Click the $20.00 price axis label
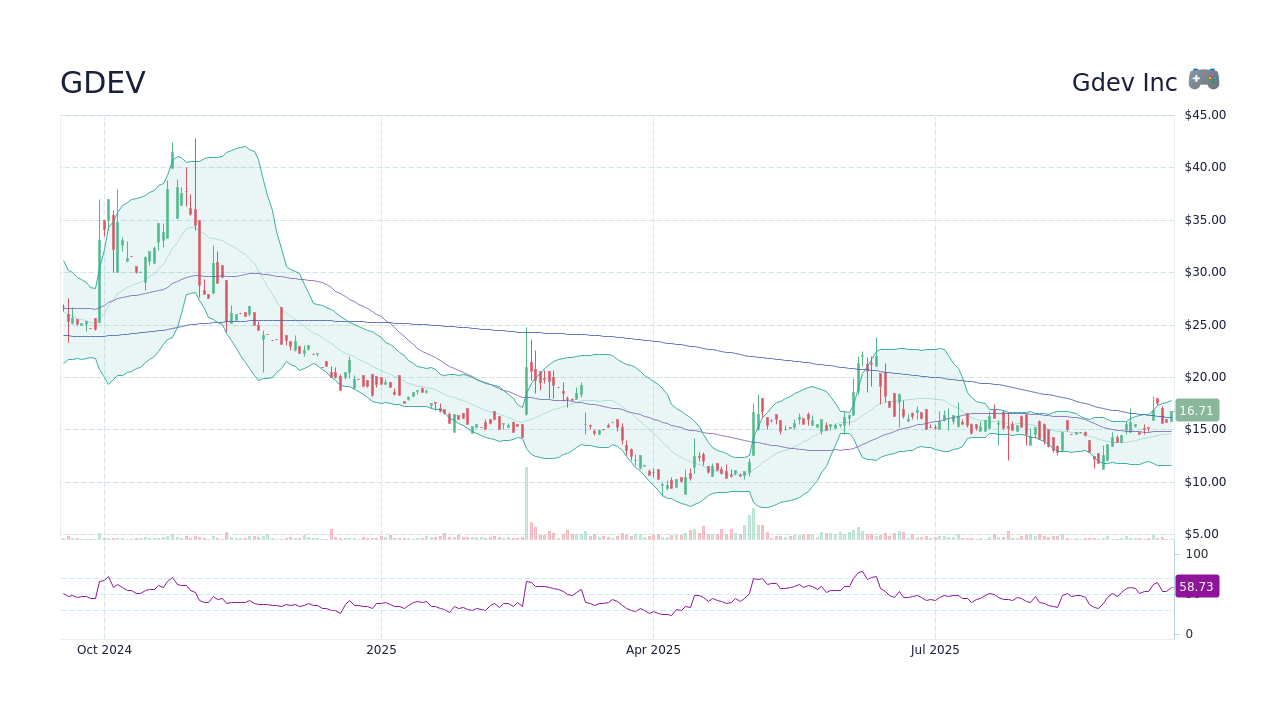The height and width of the screenshot is (720, 1280). click(x=1205, y=377)
